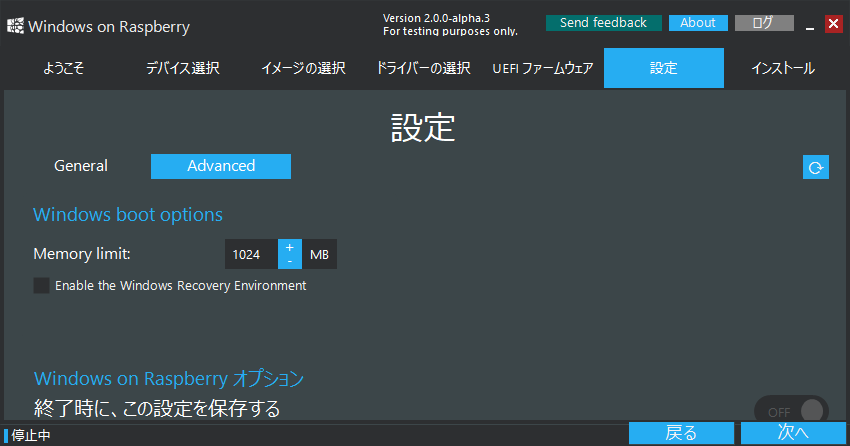The width and height of the screenshot is (850, 446).
Task: Click the 停止中 status text
Action: tap(31, 435)
